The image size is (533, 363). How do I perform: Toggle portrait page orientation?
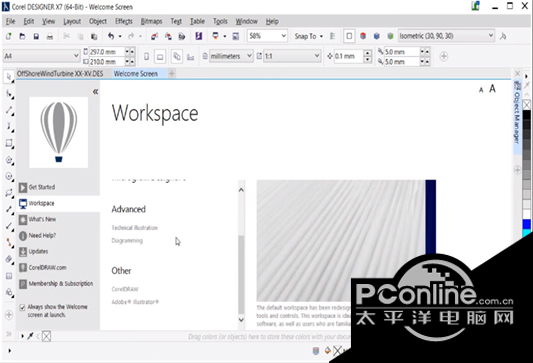(147, 56)
